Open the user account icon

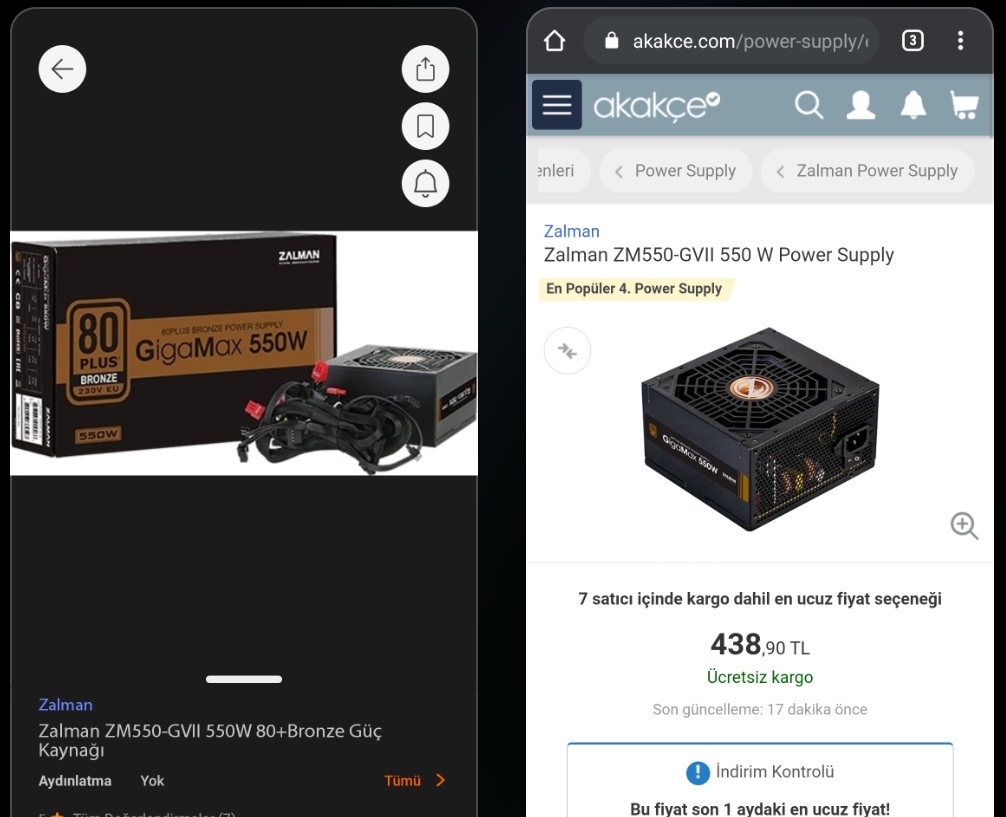[861, 105]
